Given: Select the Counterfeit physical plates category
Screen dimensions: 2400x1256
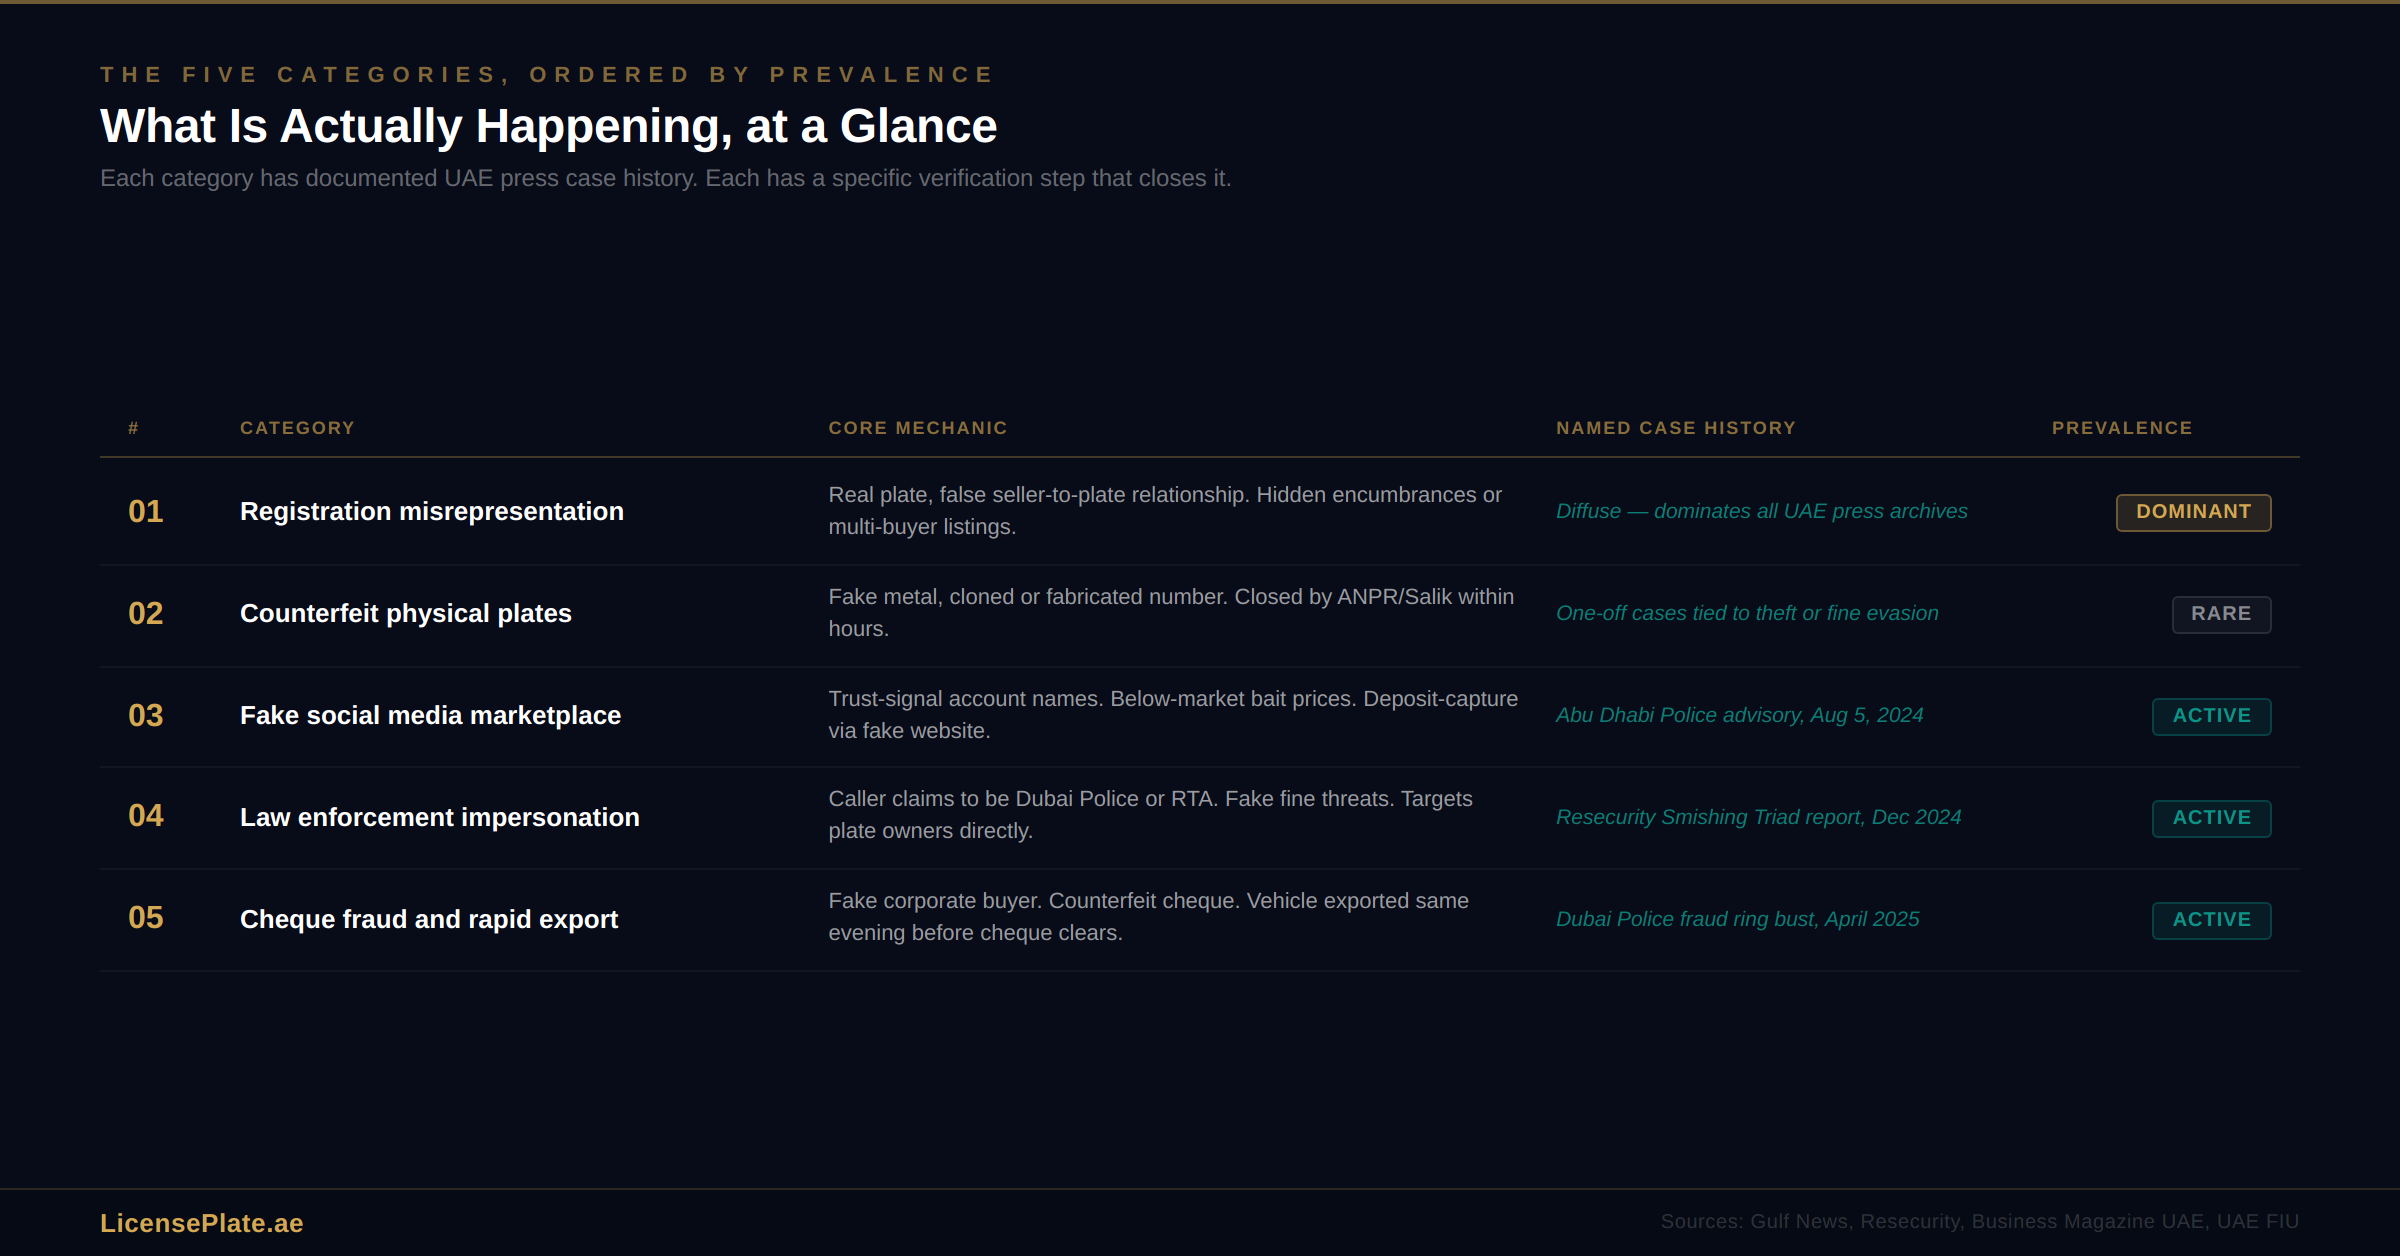Looking at the screenshot, I should (x=405, y=614).
